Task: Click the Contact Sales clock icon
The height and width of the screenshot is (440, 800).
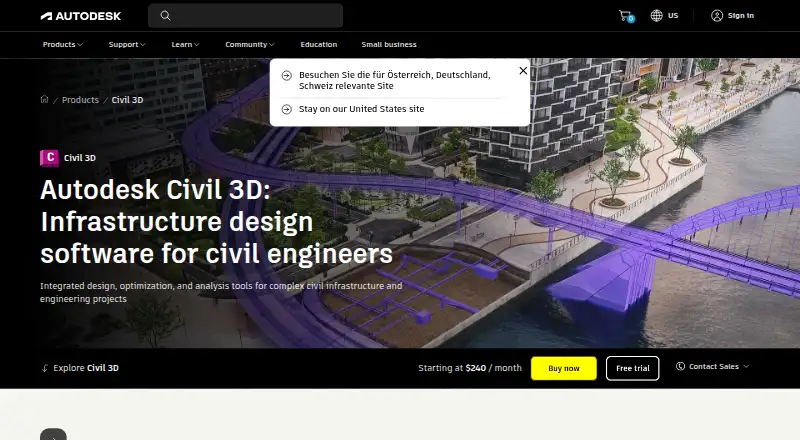Action: pyautogui.click(x=680, y=366)
